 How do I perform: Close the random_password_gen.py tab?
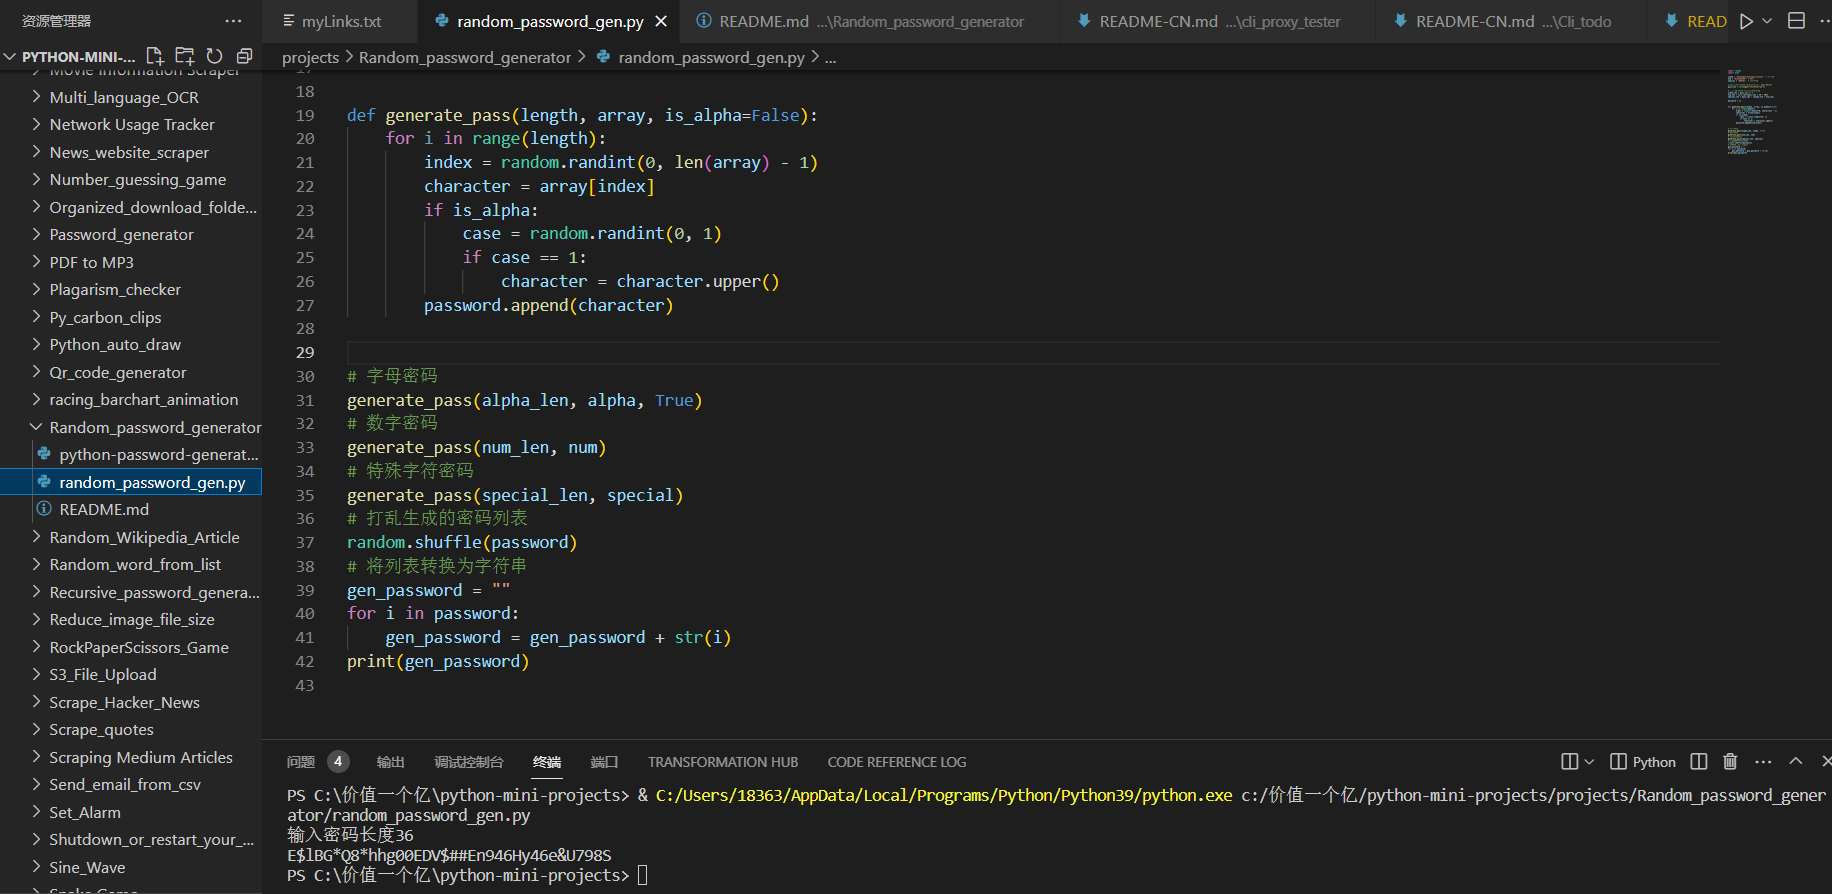(661, 21)
